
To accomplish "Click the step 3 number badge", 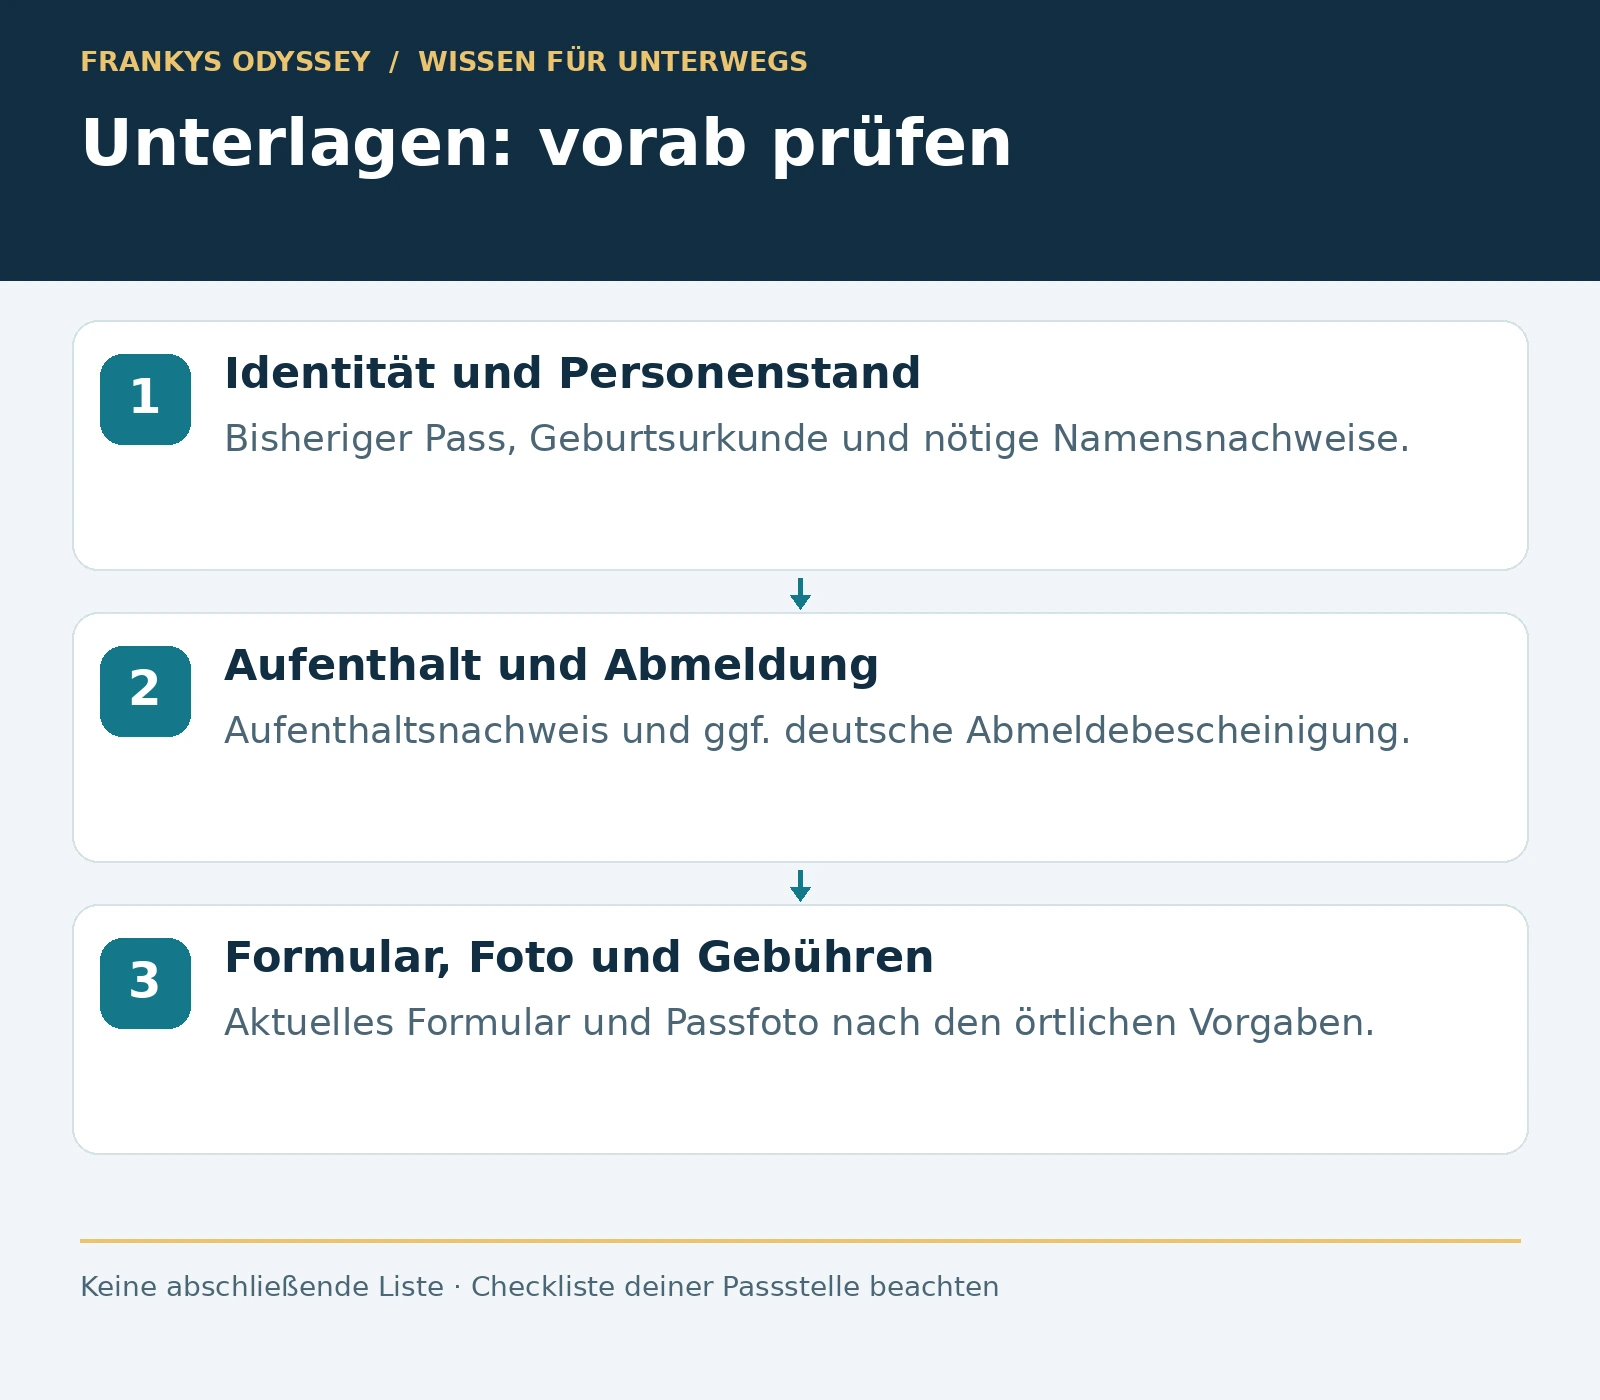I will 145,983.
